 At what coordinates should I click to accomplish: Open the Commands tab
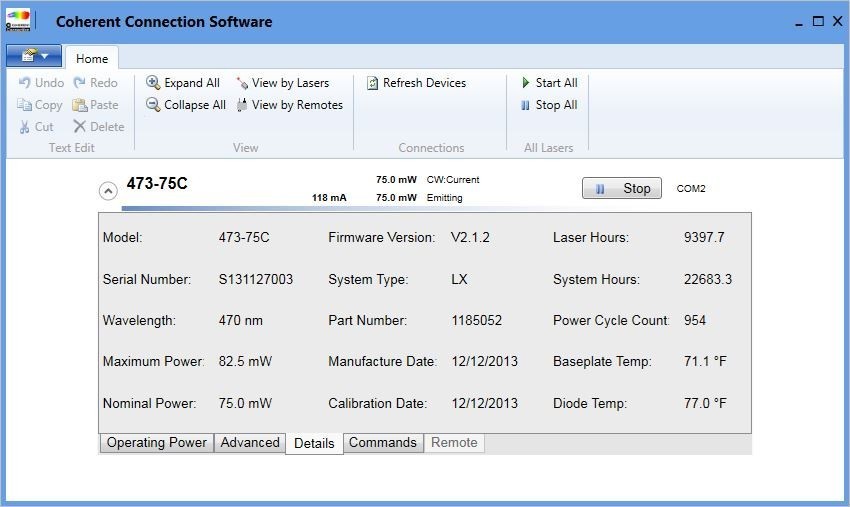coord(383,442)
